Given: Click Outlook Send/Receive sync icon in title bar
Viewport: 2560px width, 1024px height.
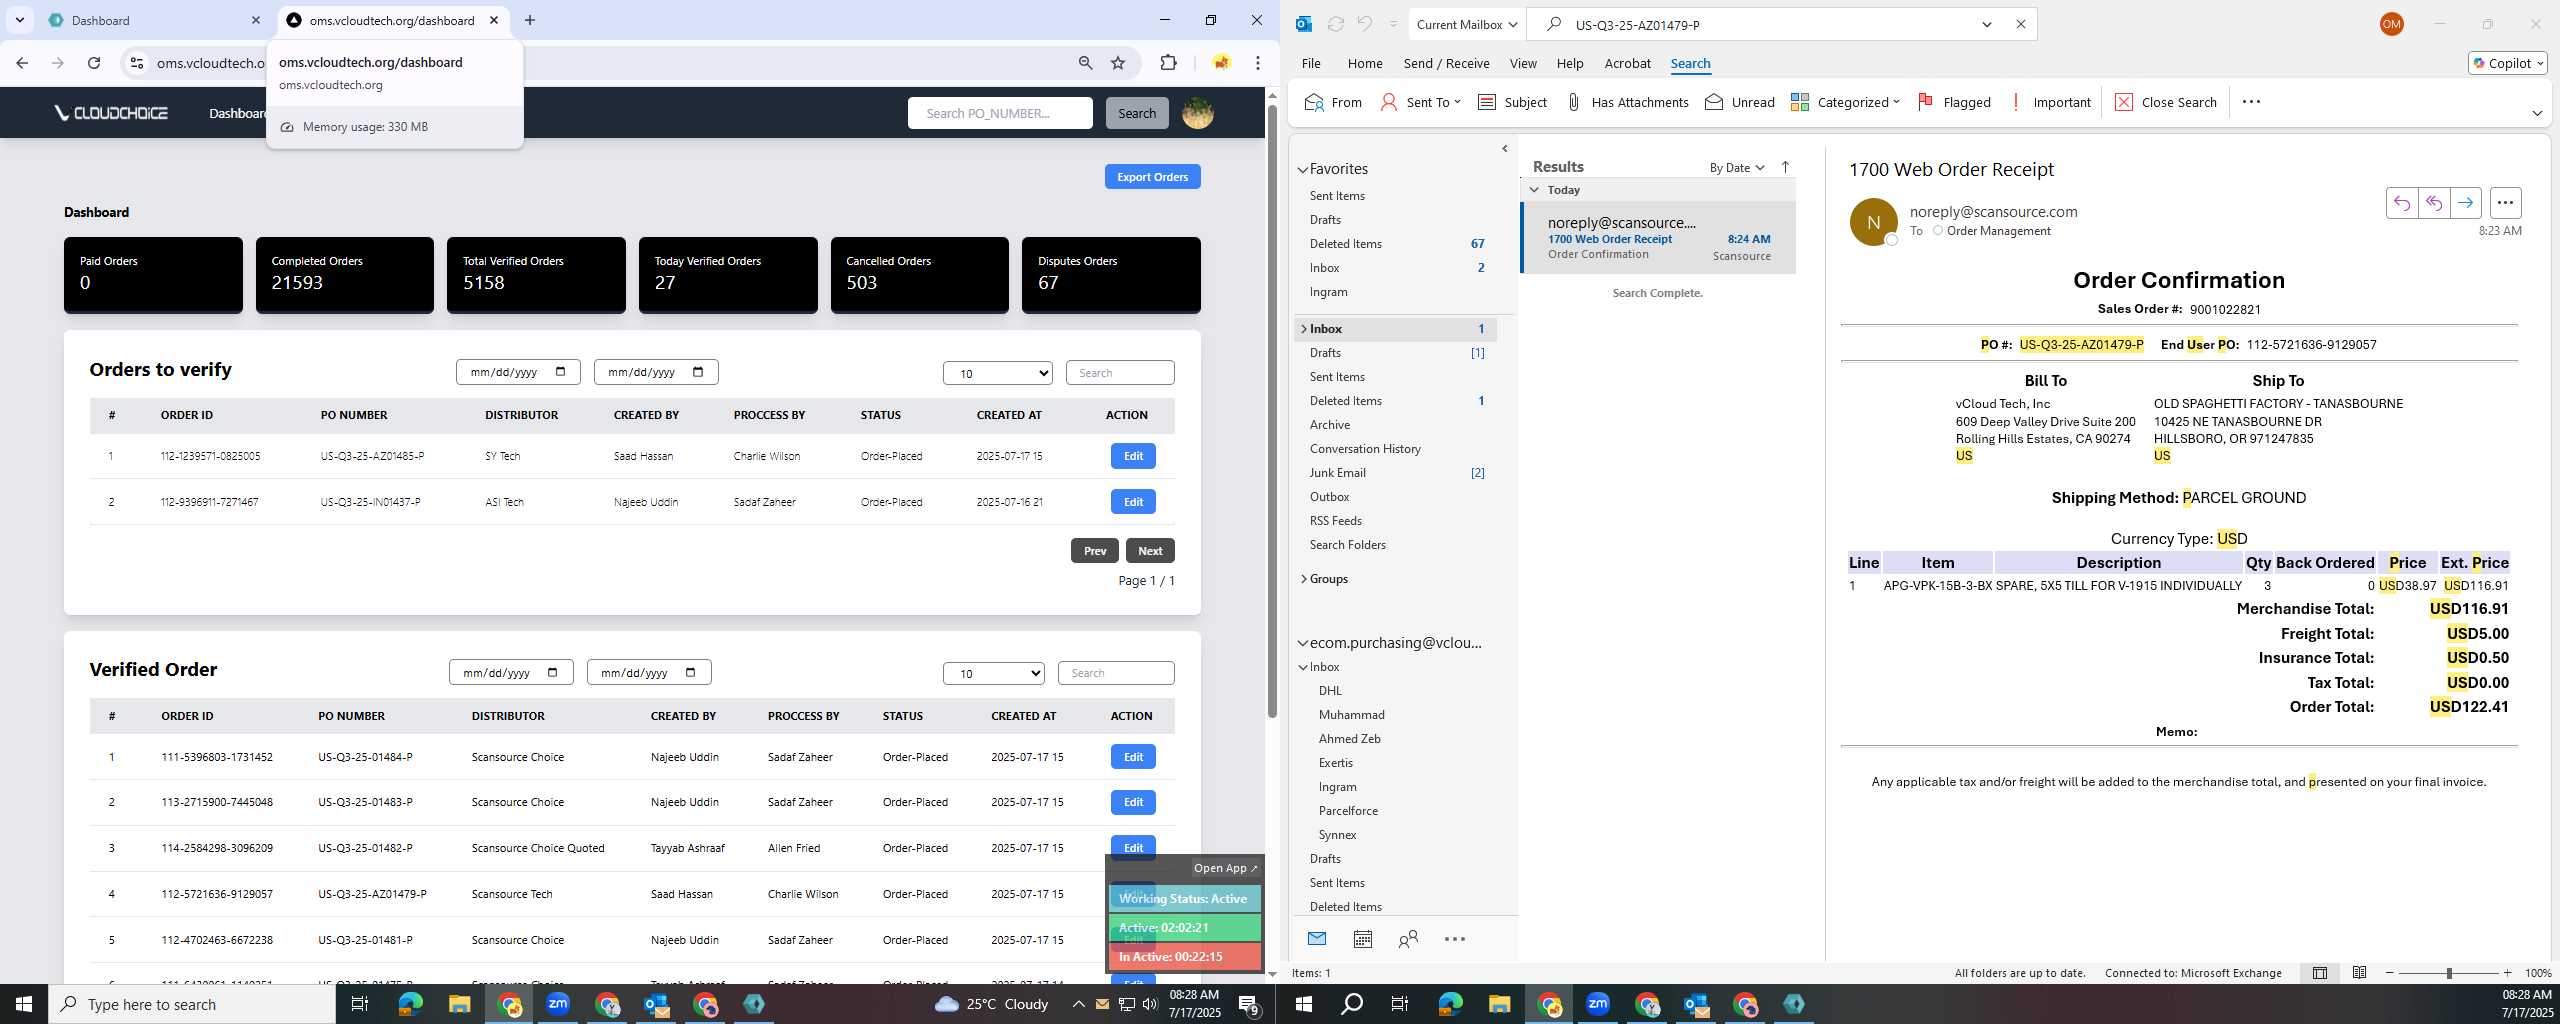Looking at the screenshot, I should point(1335,24).
